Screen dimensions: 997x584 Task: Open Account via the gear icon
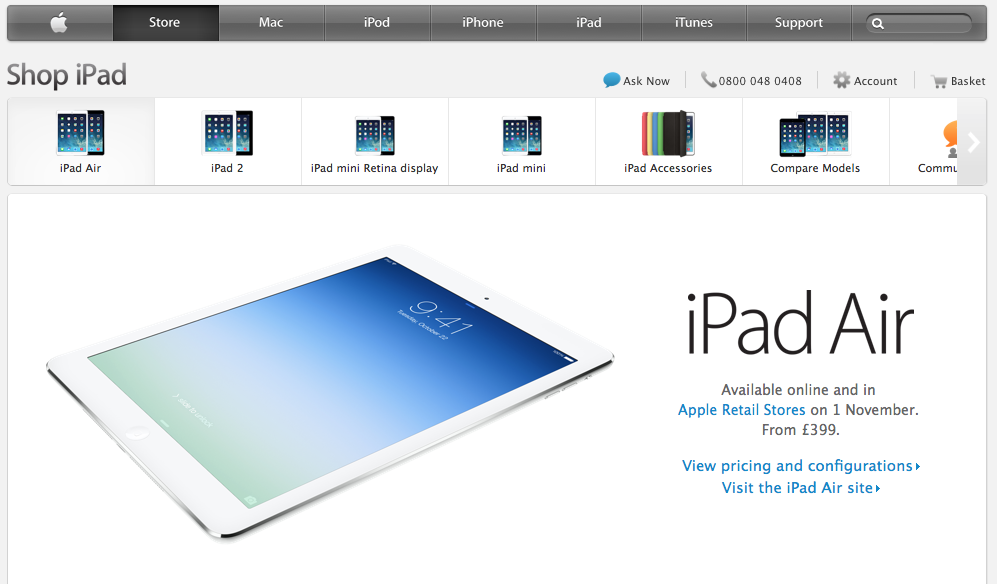841,80
